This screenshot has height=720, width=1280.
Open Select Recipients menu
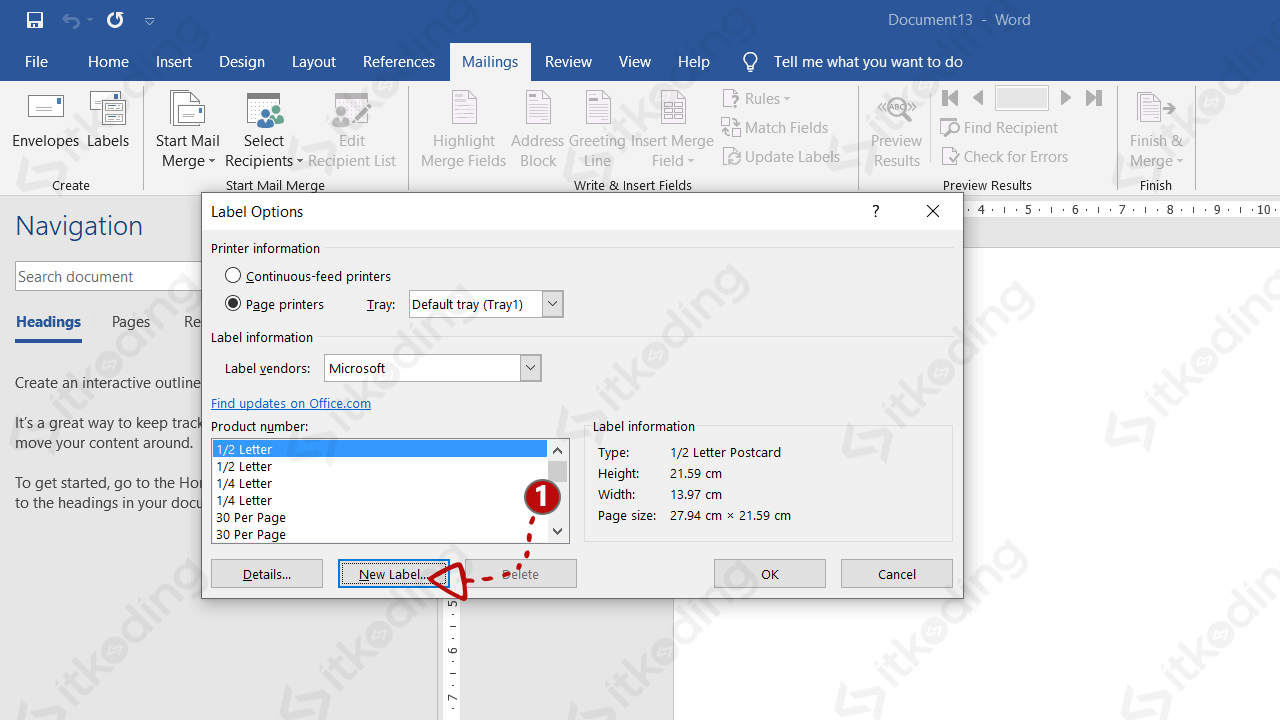click(x=264, y=131)
